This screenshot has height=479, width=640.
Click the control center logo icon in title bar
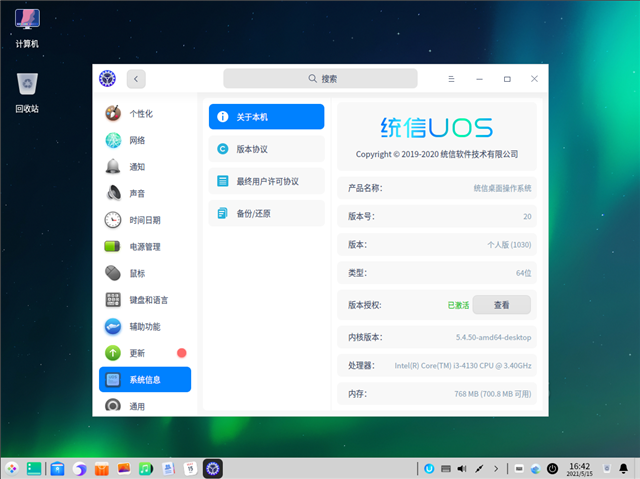[x=107, y=78]
